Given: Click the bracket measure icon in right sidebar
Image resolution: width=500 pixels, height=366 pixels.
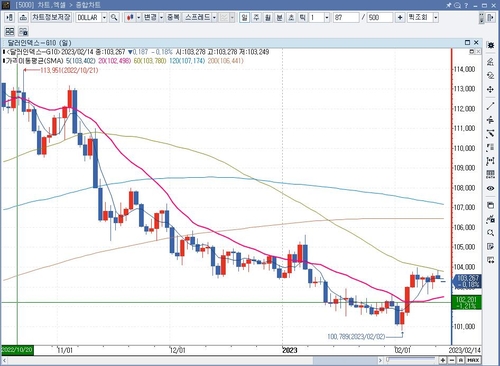Looking at the screenshot, I should [490, 161].
